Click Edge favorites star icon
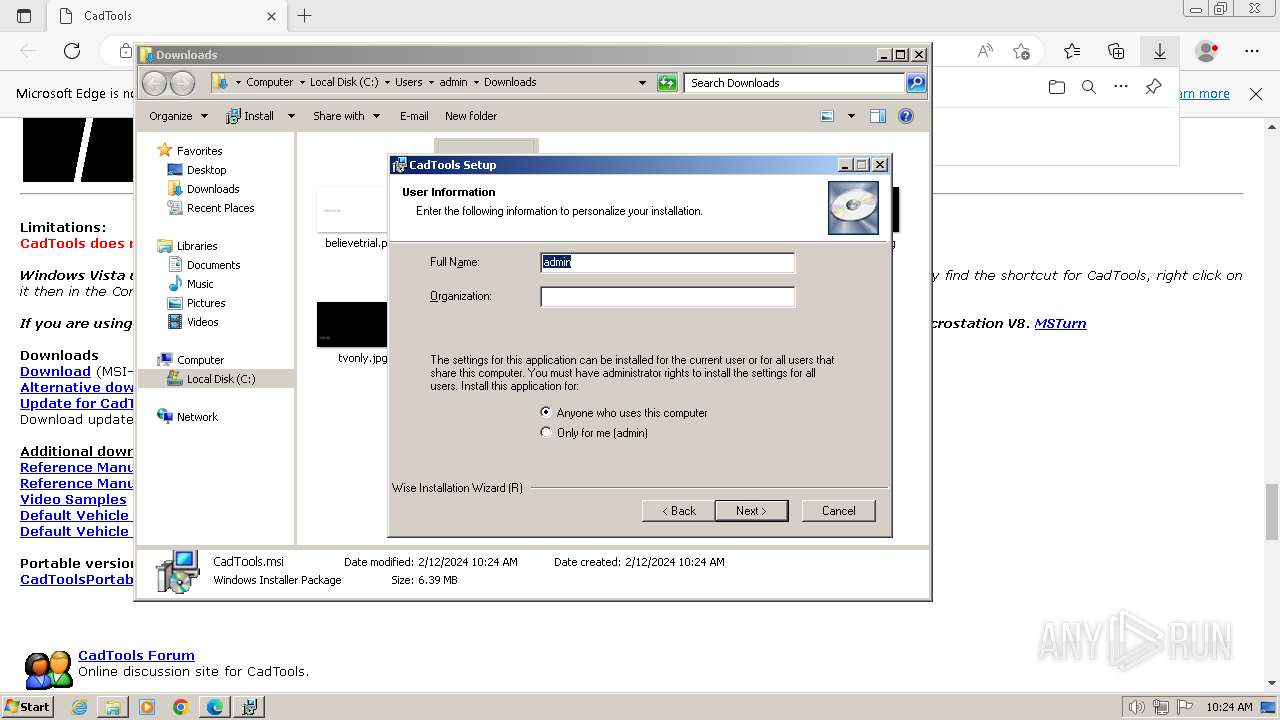The height and width of the screenshot is (720, 1280). click(x=1072, y=51)
